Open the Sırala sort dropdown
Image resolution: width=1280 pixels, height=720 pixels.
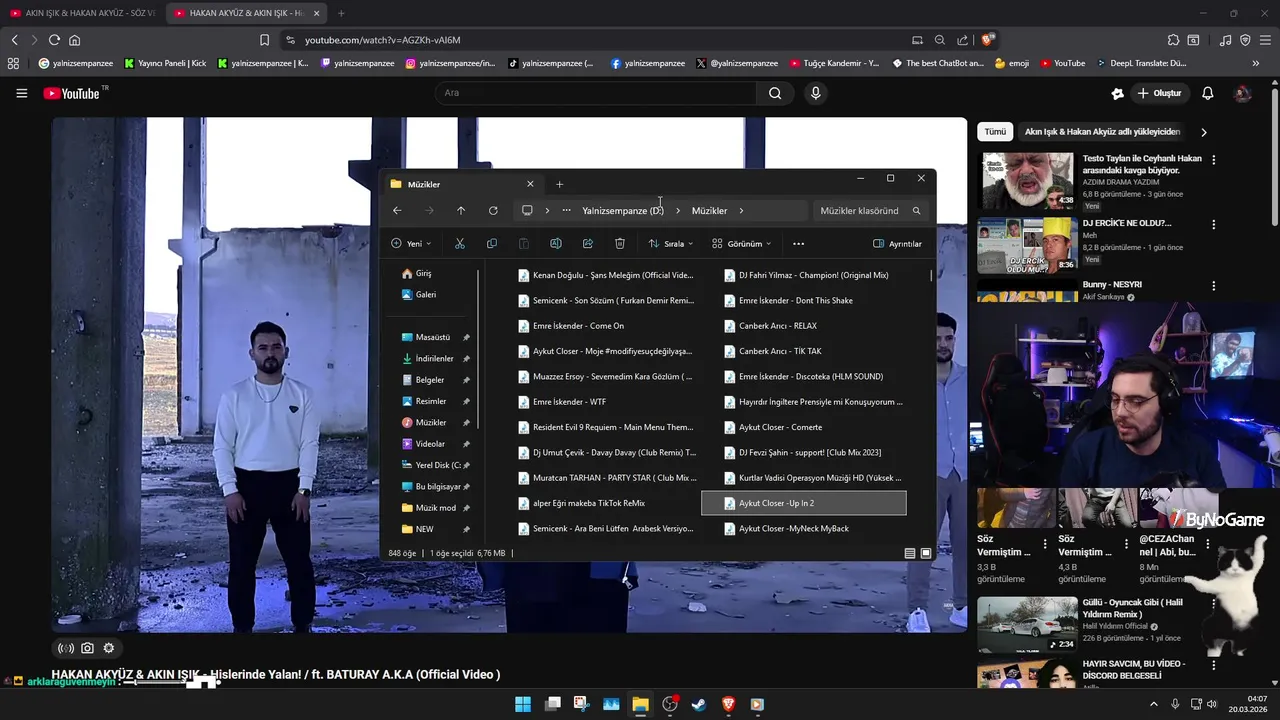(670, 243)
